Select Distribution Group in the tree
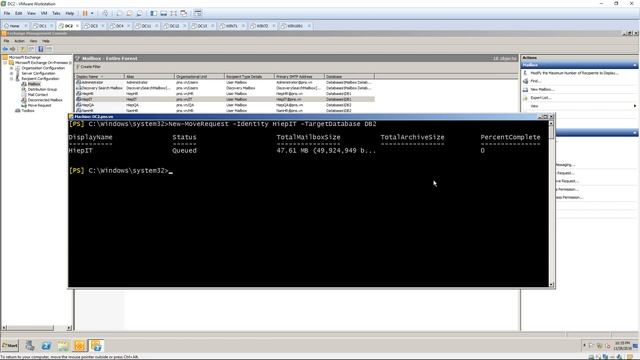The width and height of the screenshot is (640, 360). (42, 89)
